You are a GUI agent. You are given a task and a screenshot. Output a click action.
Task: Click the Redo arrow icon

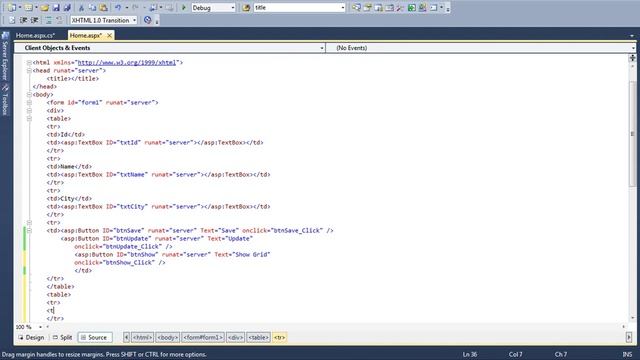(135, 8)
